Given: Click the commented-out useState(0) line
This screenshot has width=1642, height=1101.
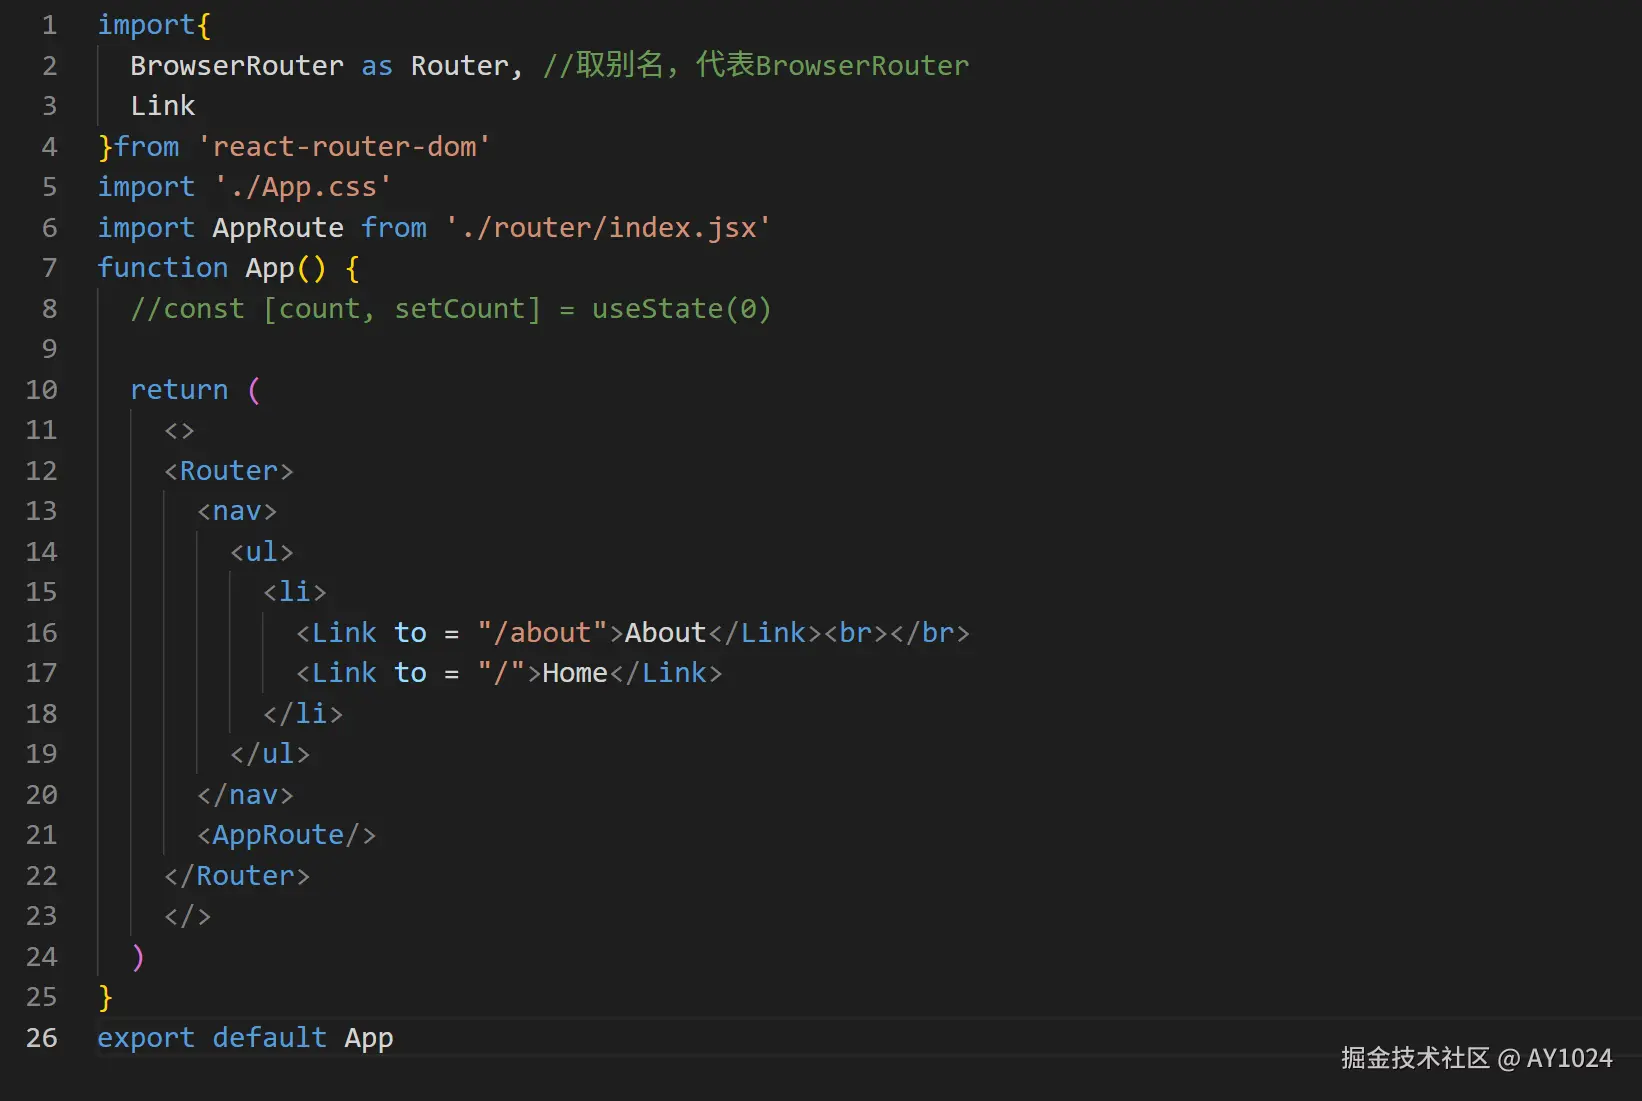Looking at the screenshot, I should [x=451, y=309].
